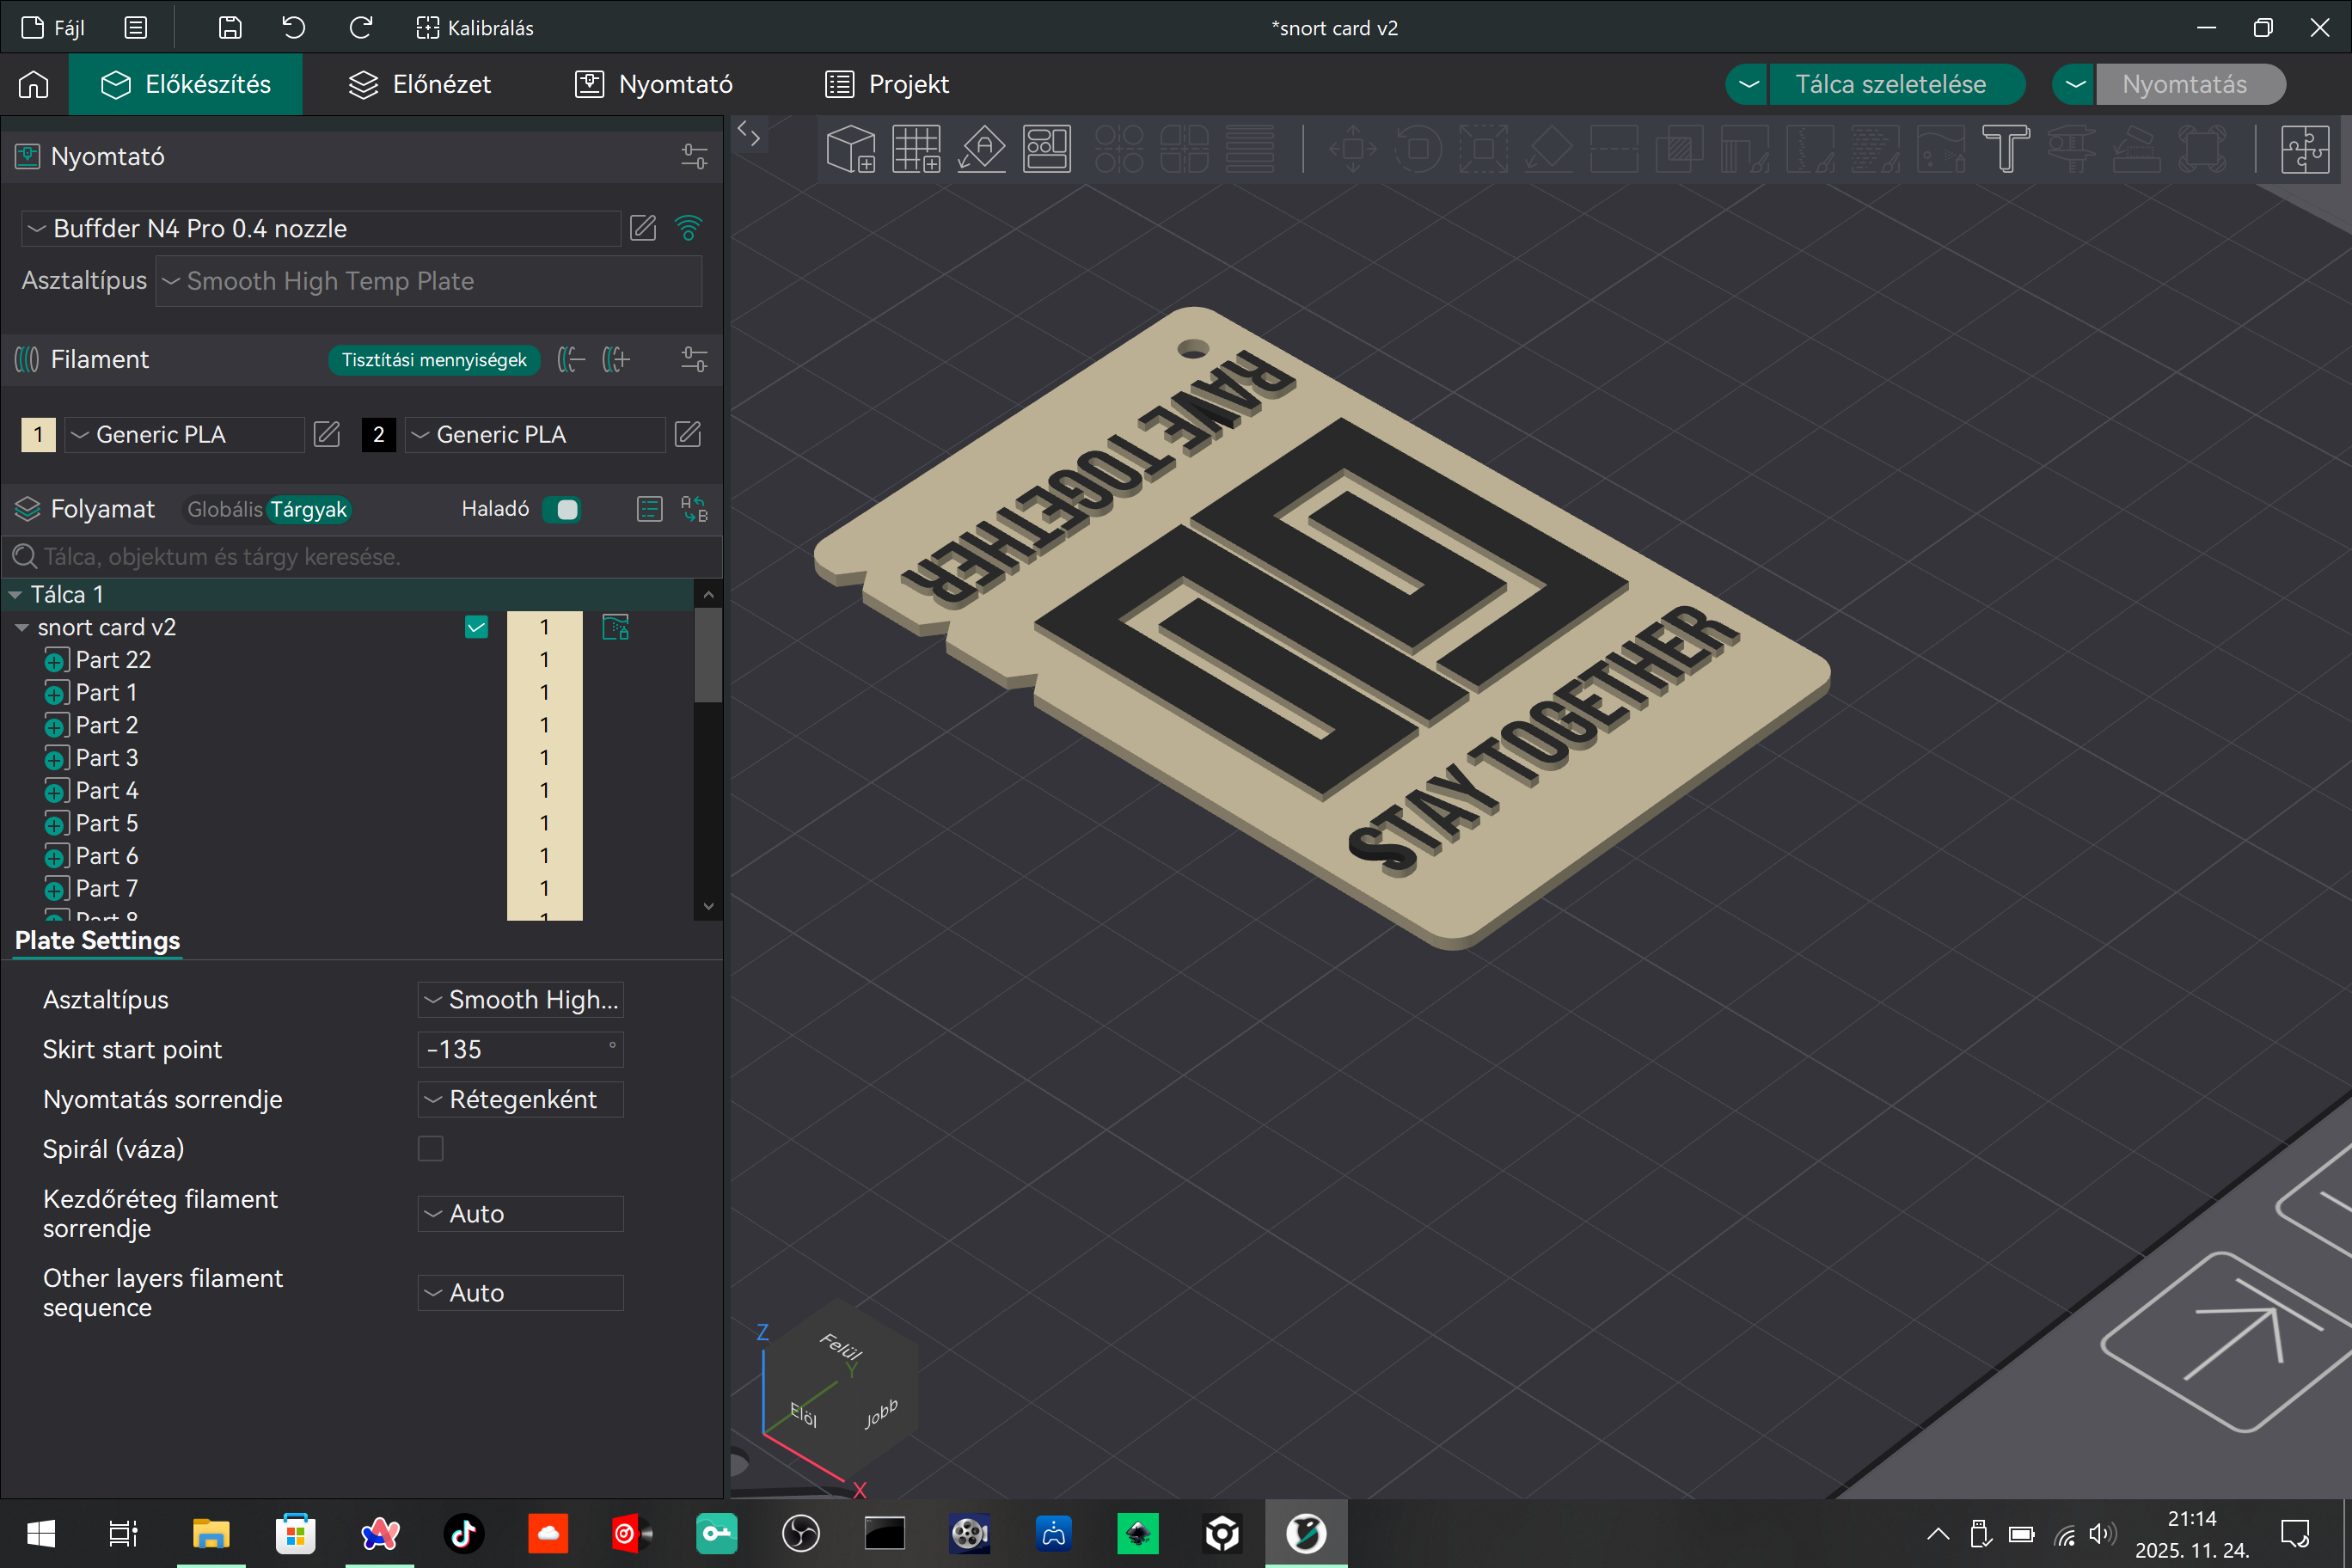Uncheck the snort card v2 printable checkbox

(x=476, y=627)
